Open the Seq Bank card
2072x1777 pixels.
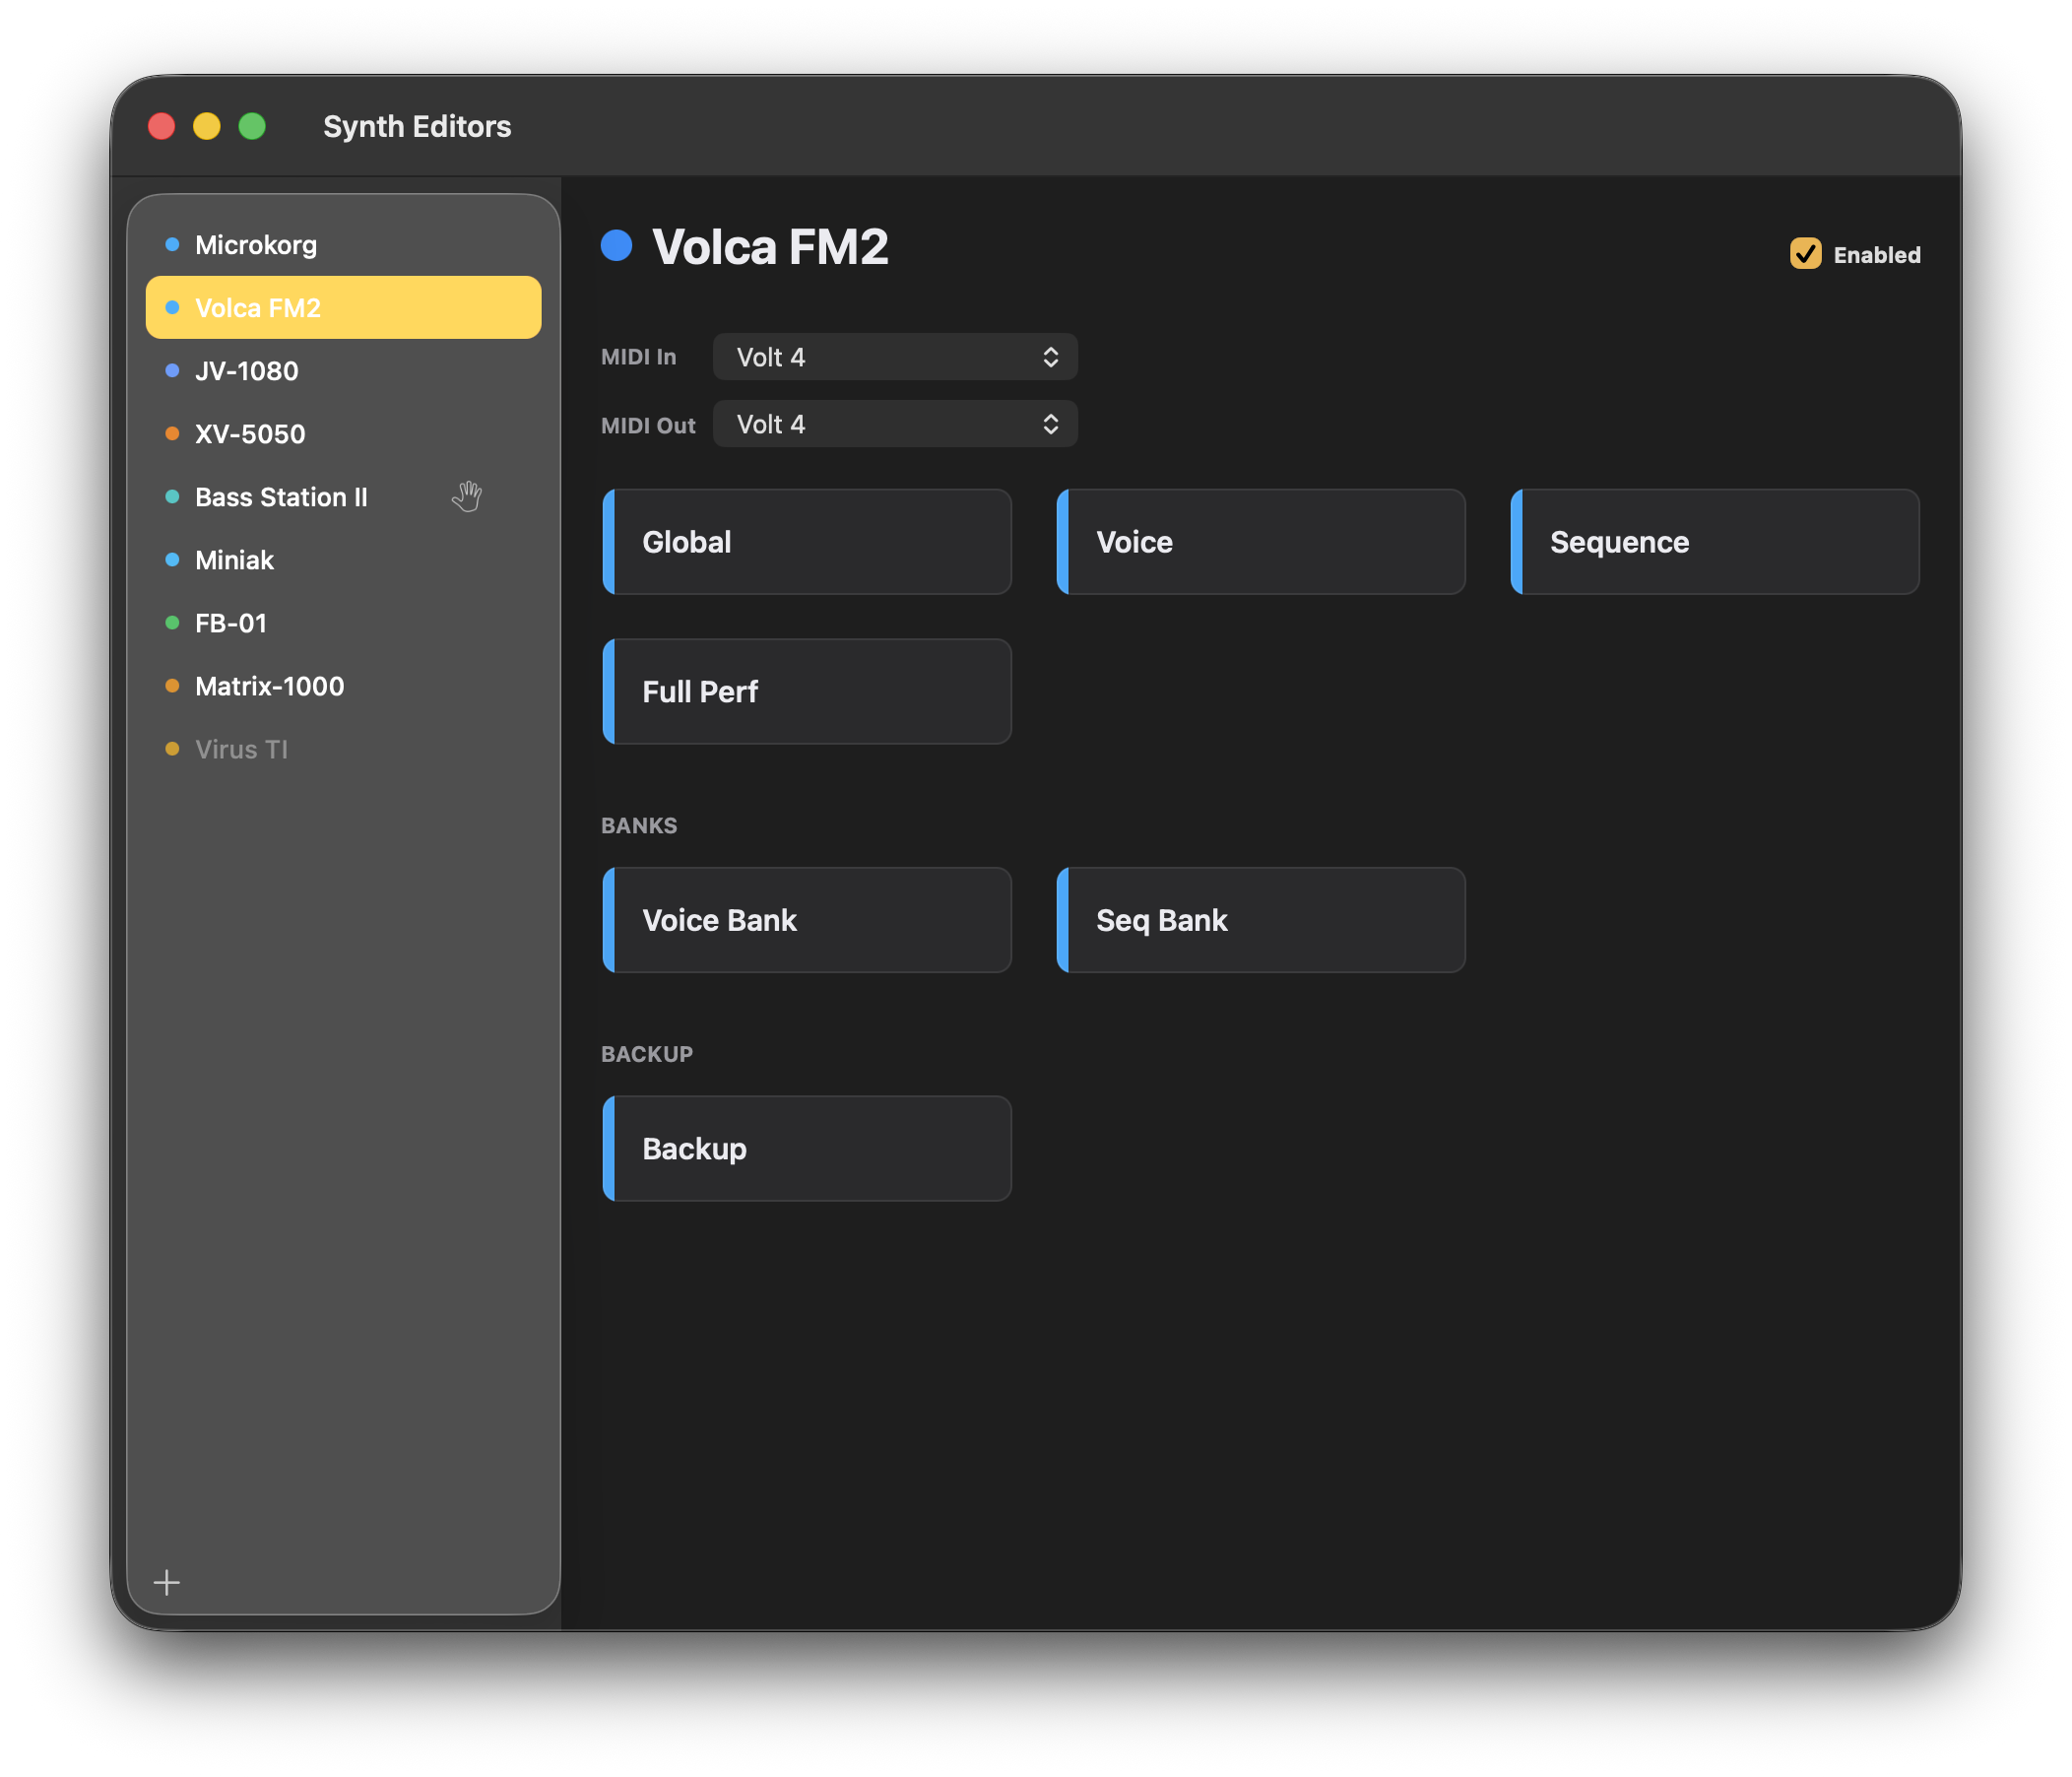(x=1261, y=920)
